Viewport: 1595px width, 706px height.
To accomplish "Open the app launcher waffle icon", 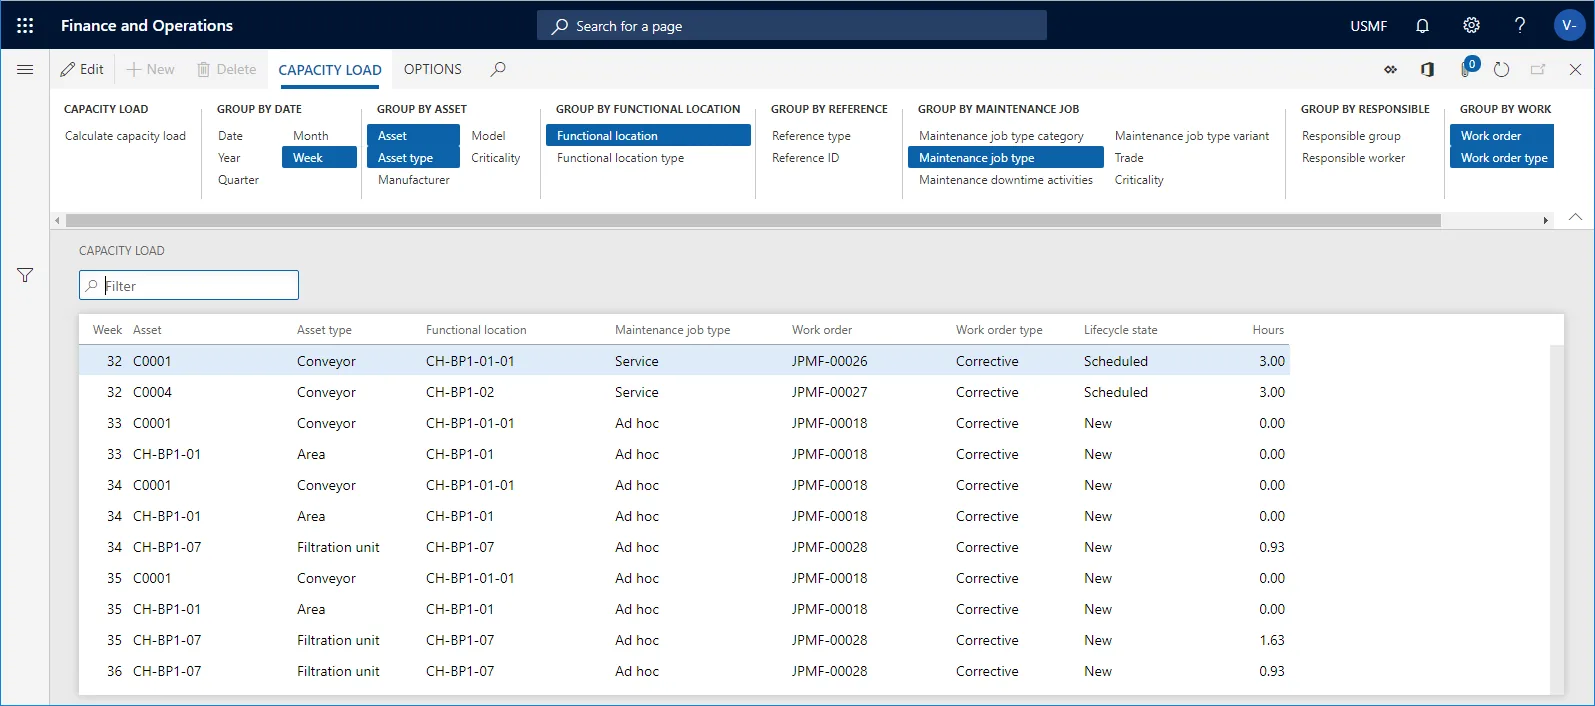I will (25, 26).
